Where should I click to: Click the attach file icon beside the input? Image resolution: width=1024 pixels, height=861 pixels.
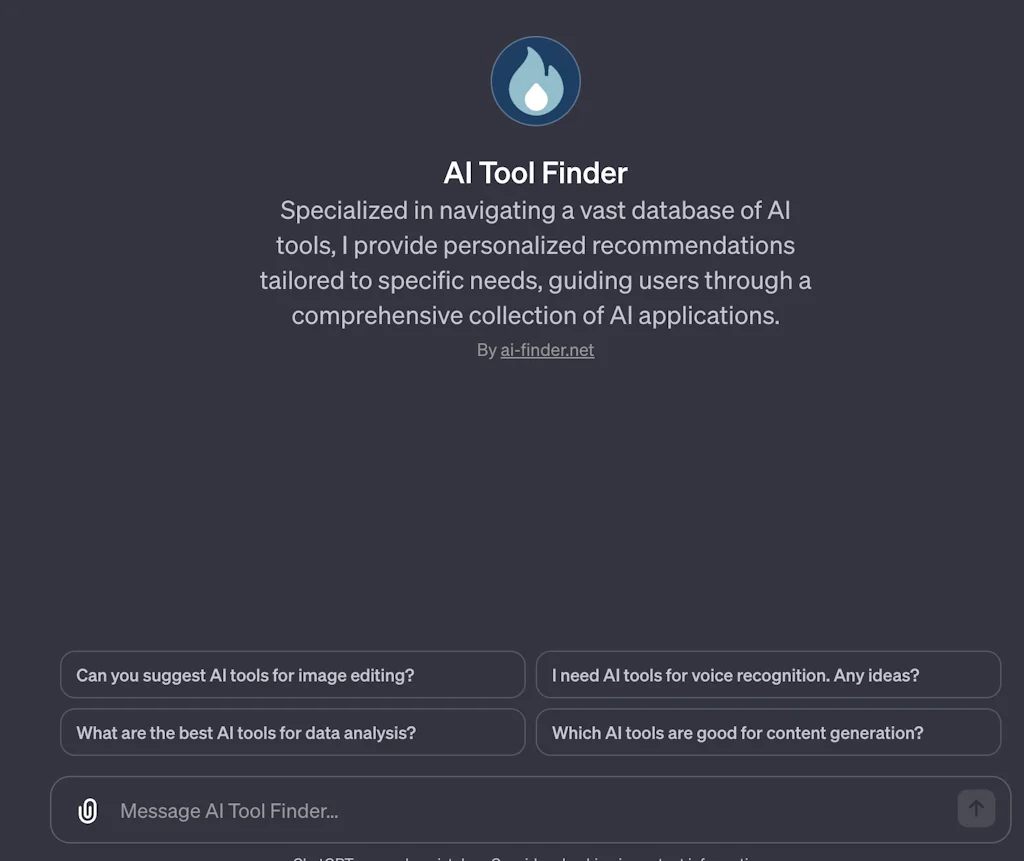click(87, 810)
